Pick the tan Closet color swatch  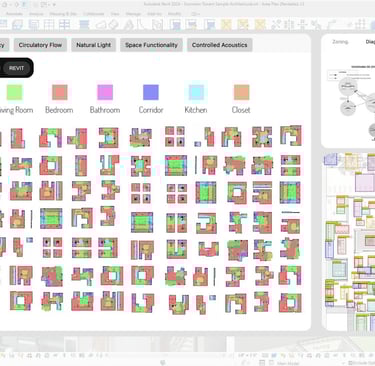pos(242,92)
